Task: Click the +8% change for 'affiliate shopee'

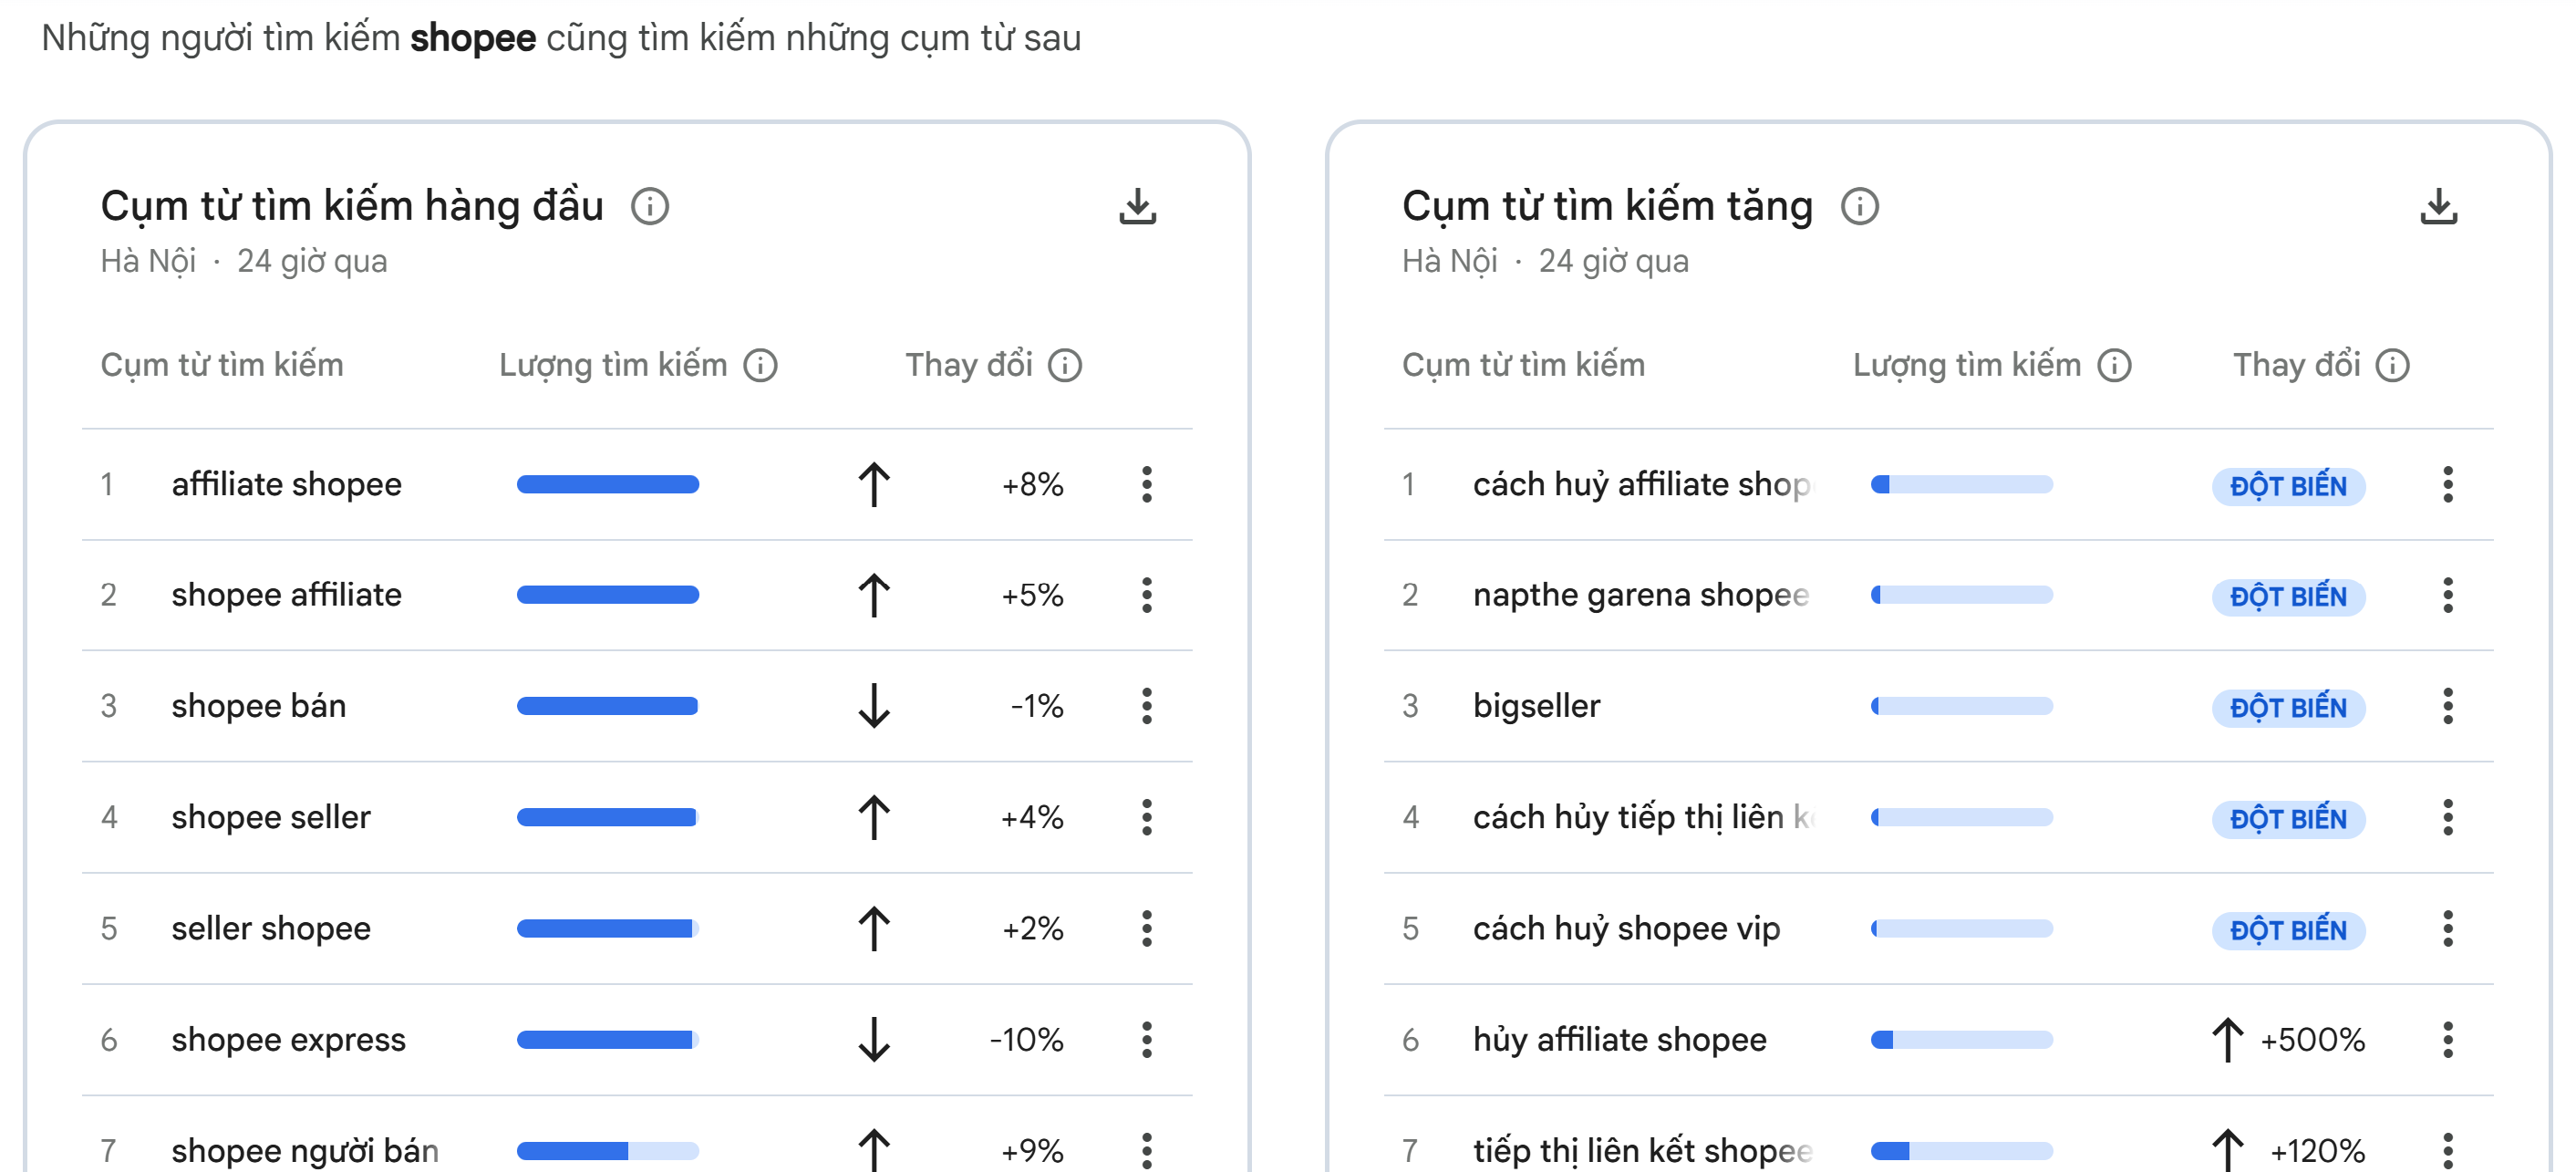Action: click(1032, 485)
